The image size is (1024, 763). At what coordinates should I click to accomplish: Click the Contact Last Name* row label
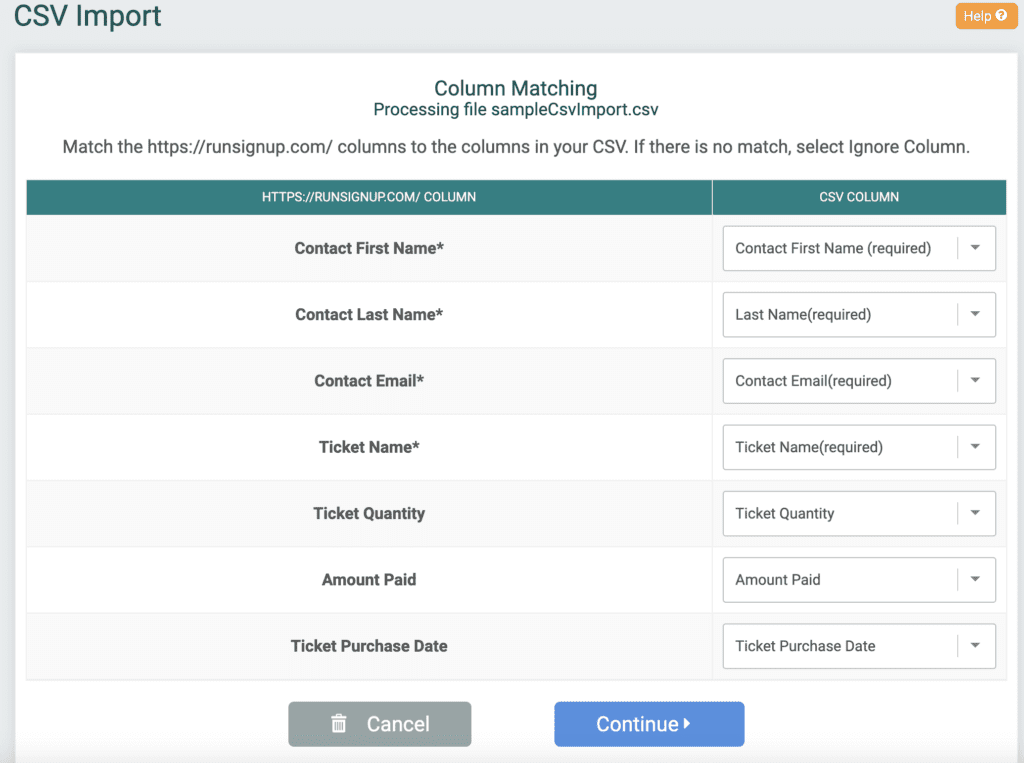pos(369,314)
